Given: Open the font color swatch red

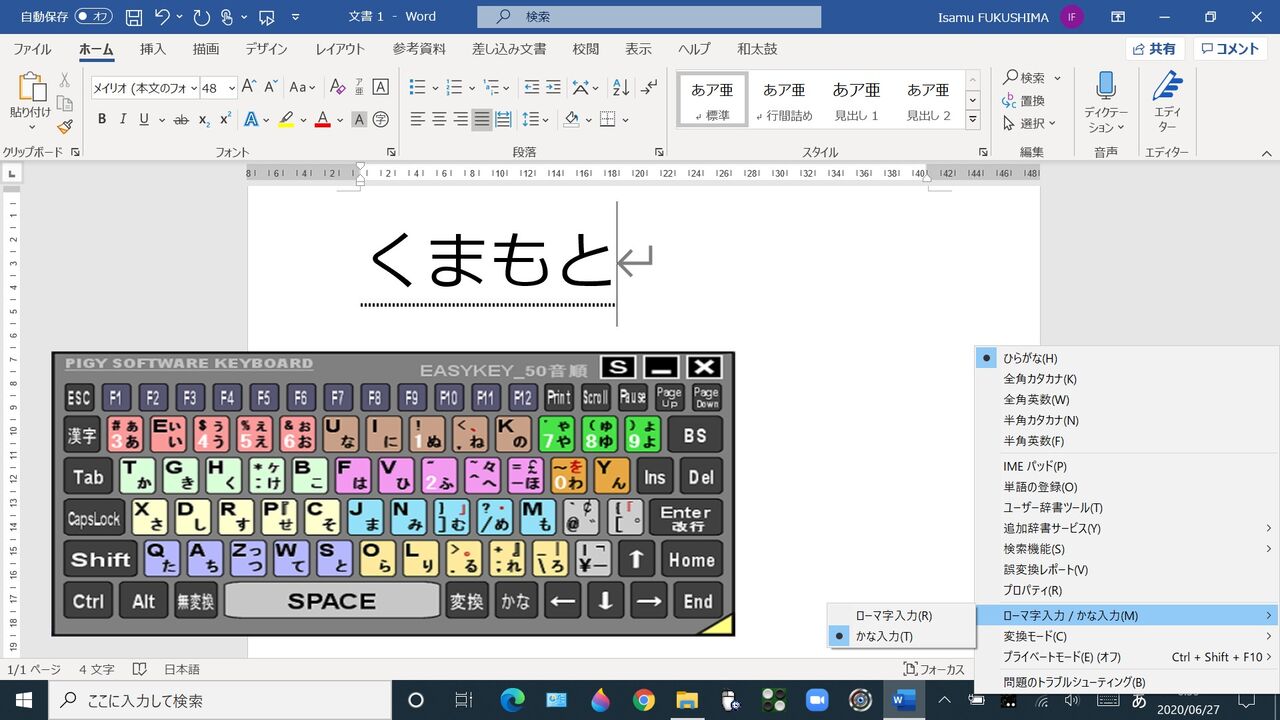Looking at the screenshot, I should (322, 119).
